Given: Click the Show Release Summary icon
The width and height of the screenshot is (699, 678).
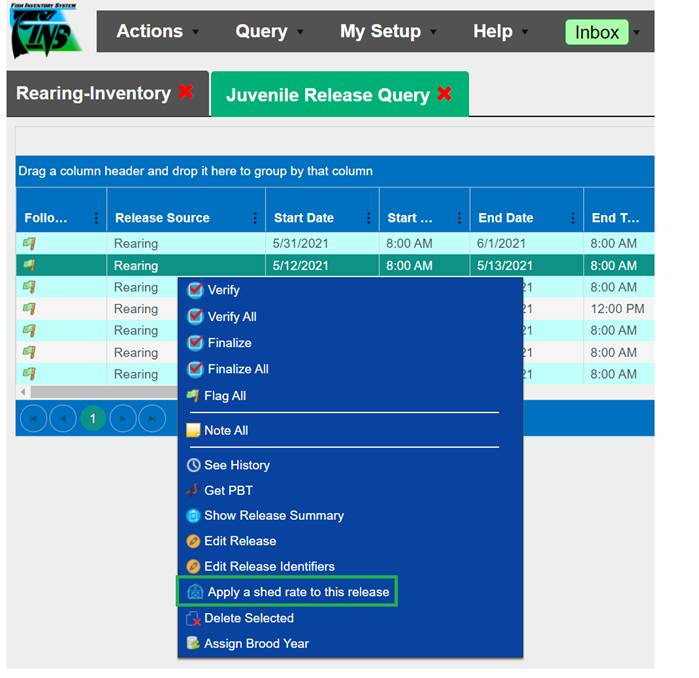Looking at the screenshot, I should coord(193,515).
